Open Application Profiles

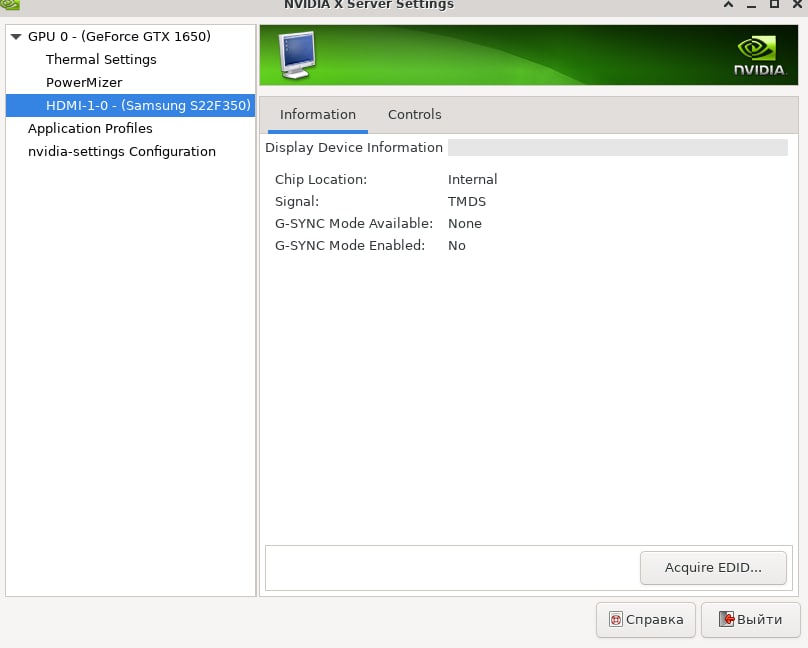click(x=90, y=128)
